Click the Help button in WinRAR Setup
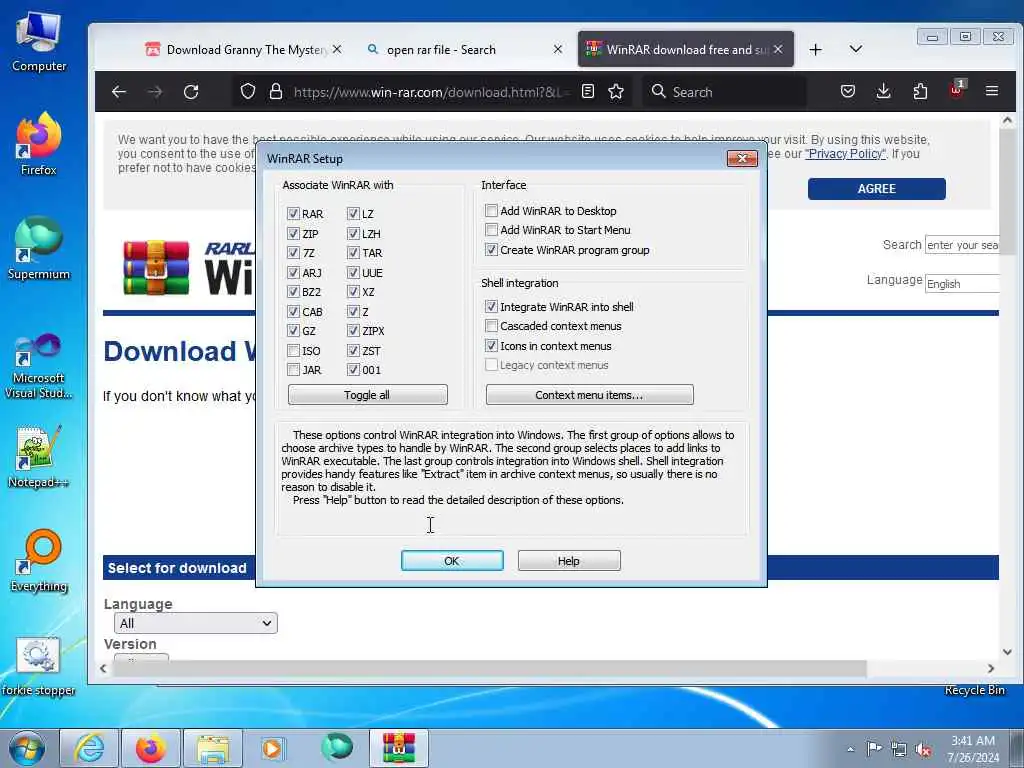This screenshot has width=1024, height=768. [569, 560]
